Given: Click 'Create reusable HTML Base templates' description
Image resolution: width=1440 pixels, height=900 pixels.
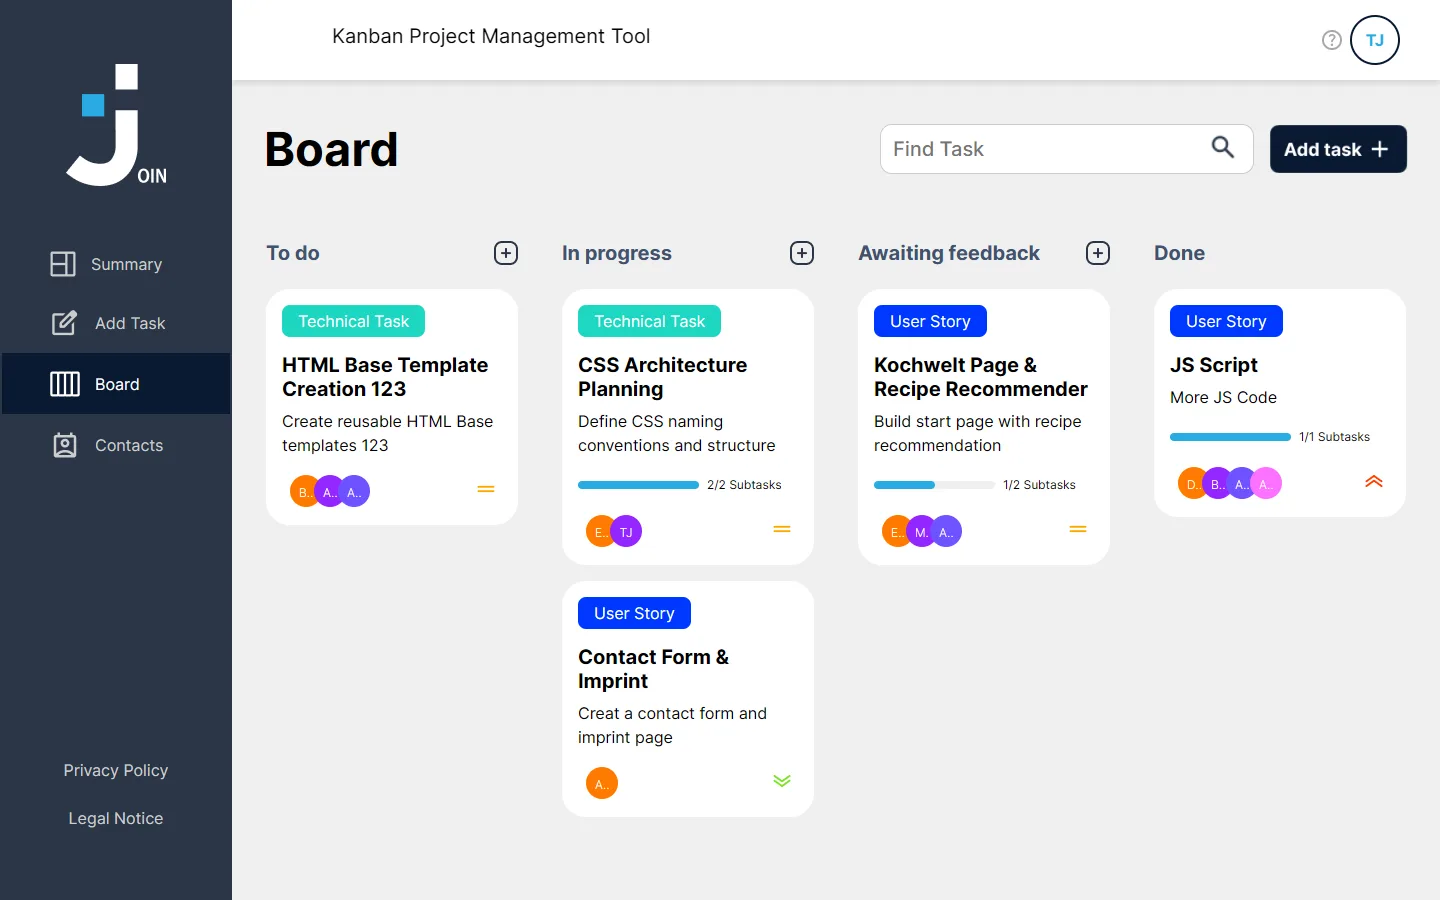Looking at the screenshot, I should 387,433.
